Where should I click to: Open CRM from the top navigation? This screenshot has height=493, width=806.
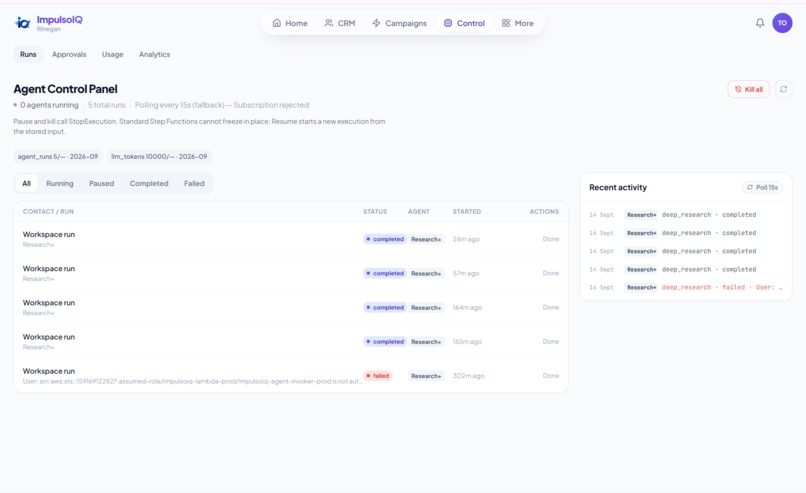tap(340, 23)
